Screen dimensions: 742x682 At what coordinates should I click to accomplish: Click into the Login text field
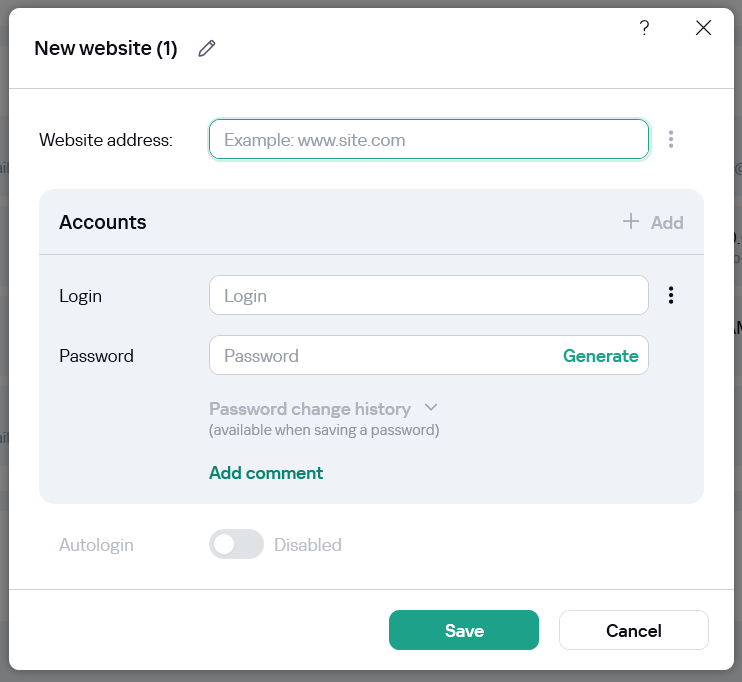pyautogui.click(x=428, y=296)
